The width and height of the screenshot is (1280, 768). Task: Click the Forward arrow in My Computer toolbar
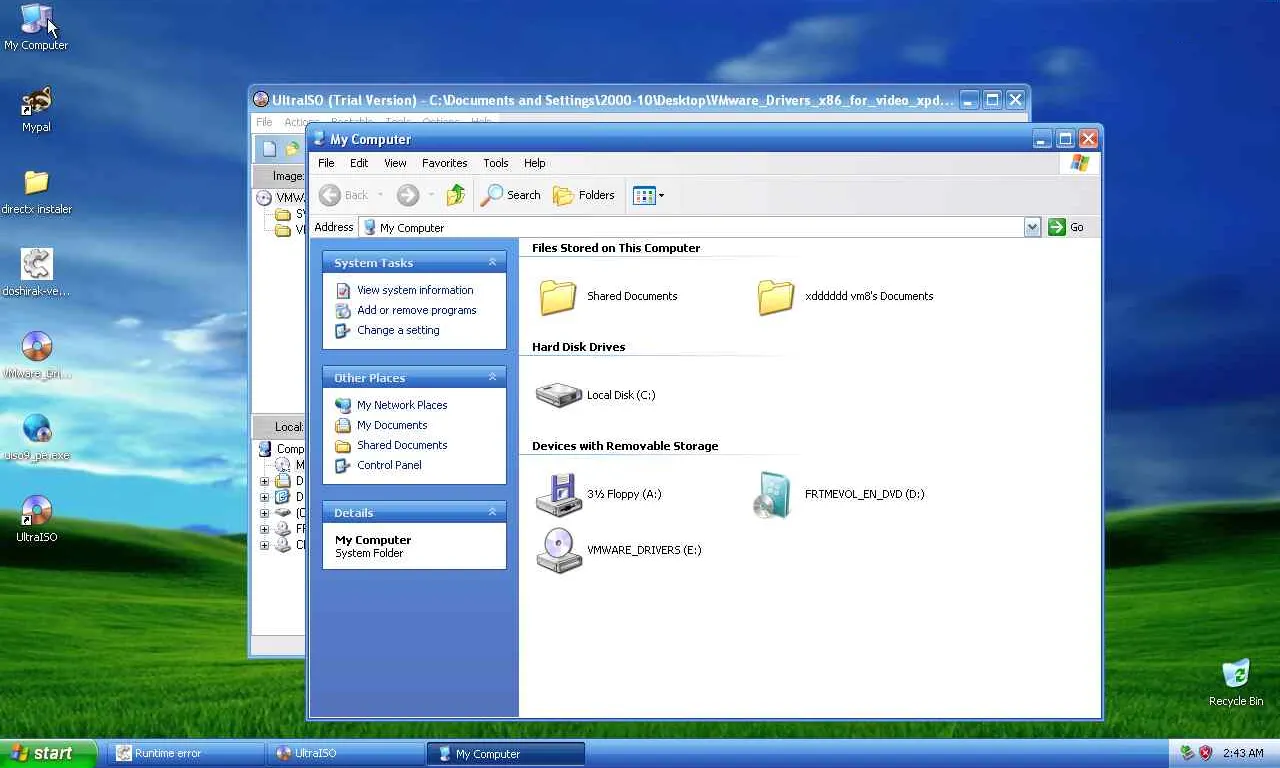pos(407,195)
